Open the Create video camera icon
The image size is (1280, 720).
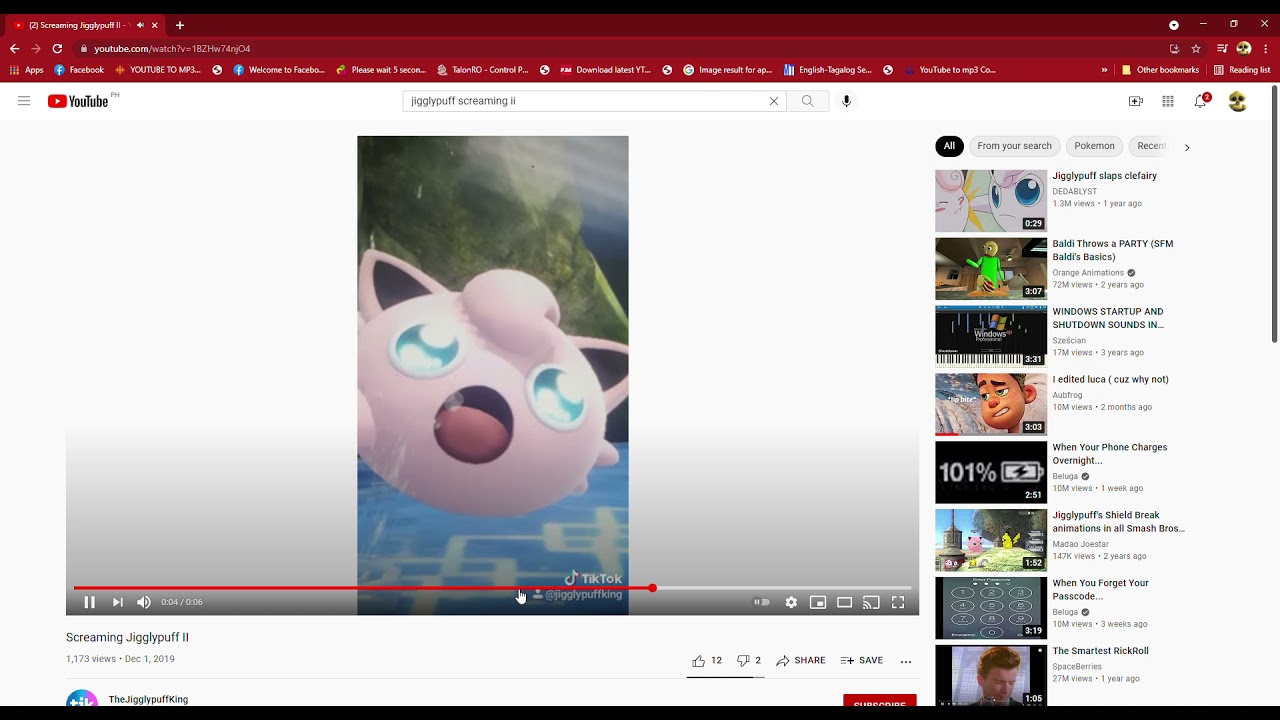click(x=1135, y=101)
